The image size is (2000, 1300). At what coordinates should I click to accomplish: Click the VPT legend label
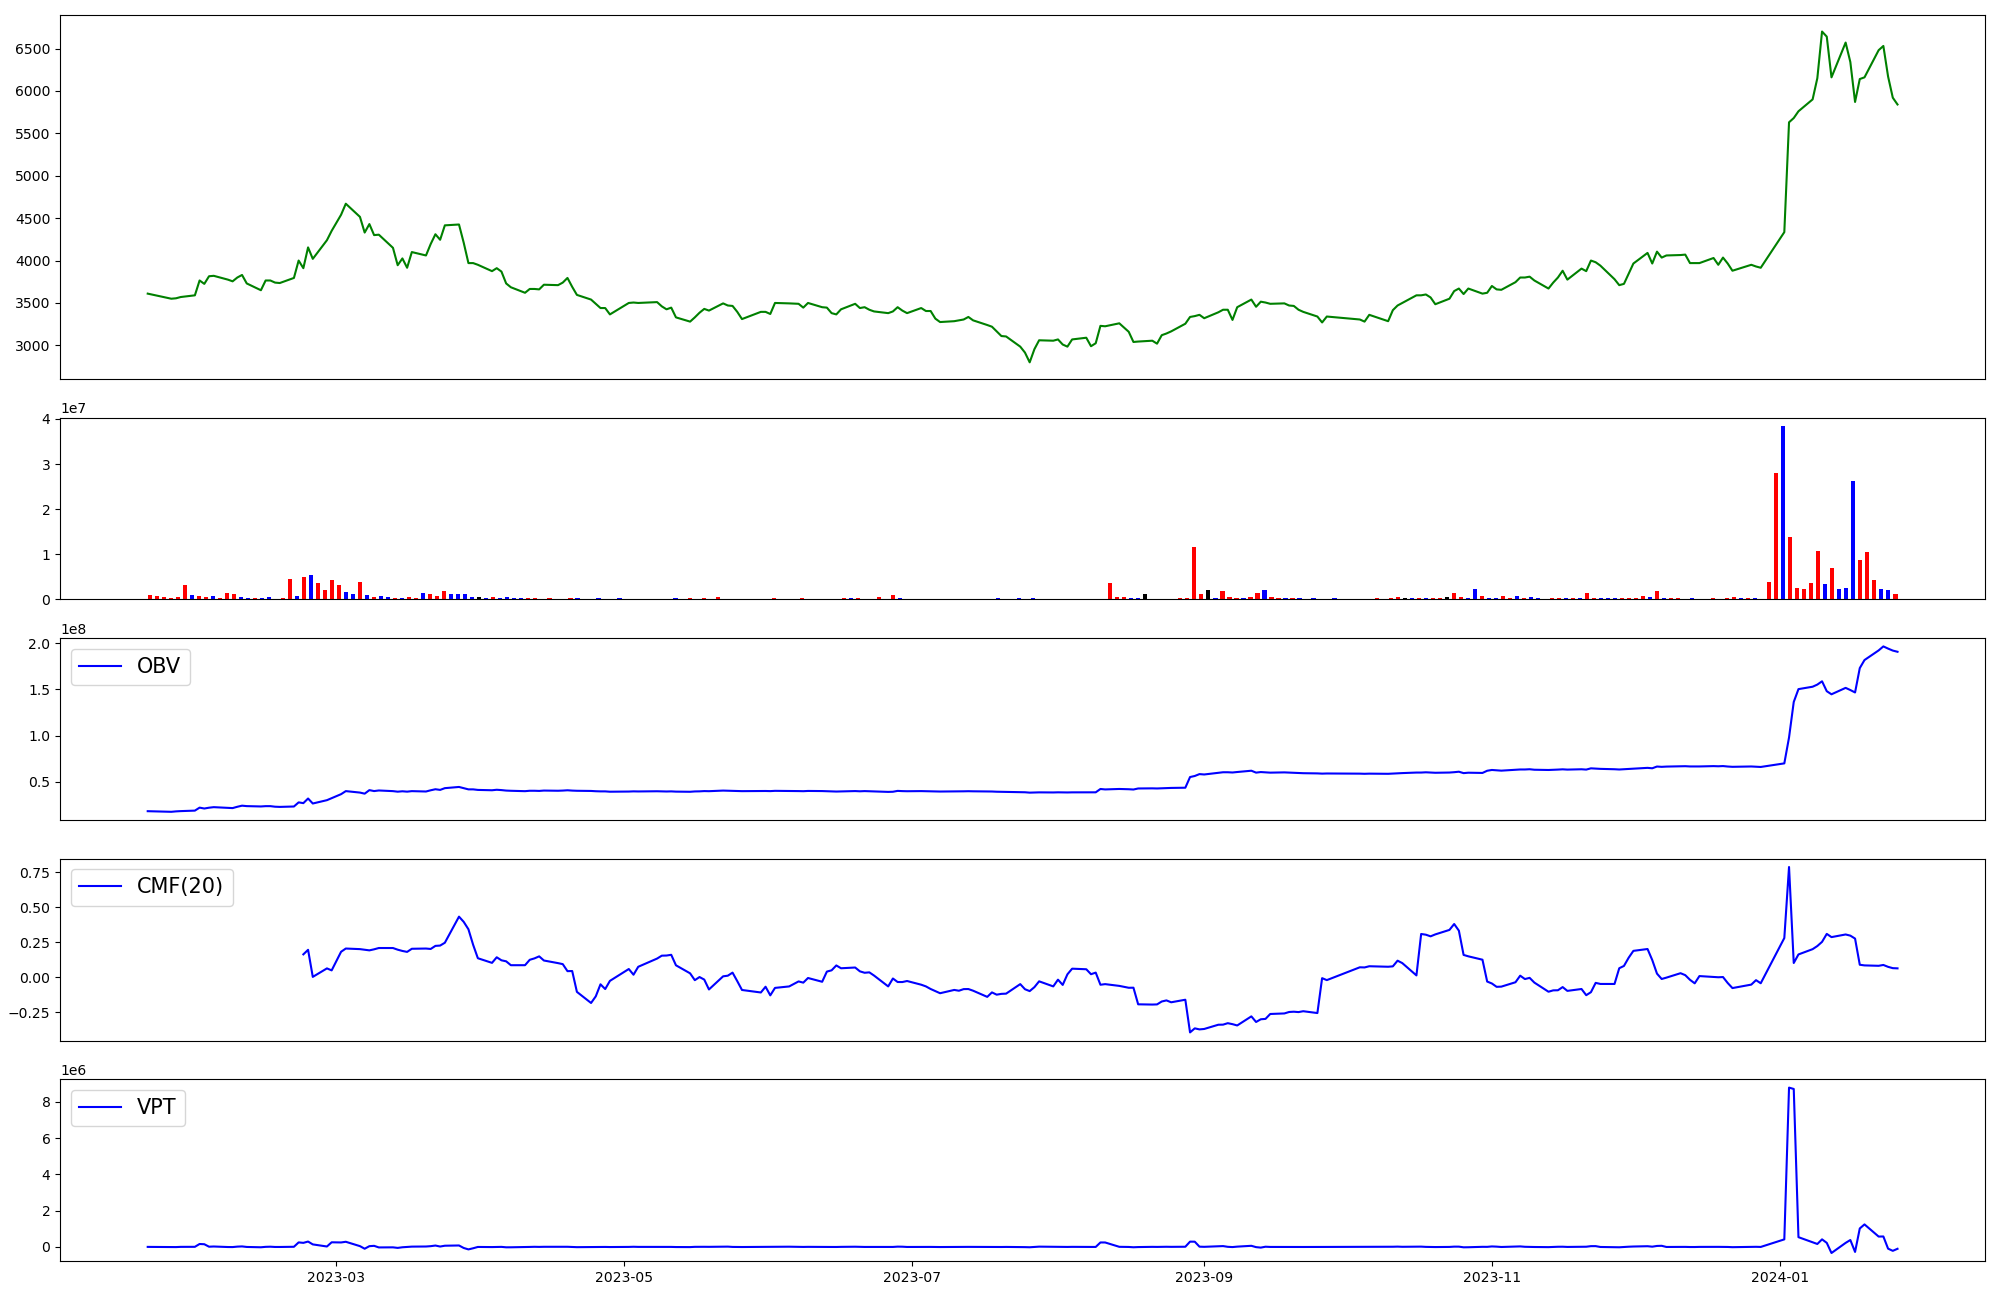[156, 1107]
